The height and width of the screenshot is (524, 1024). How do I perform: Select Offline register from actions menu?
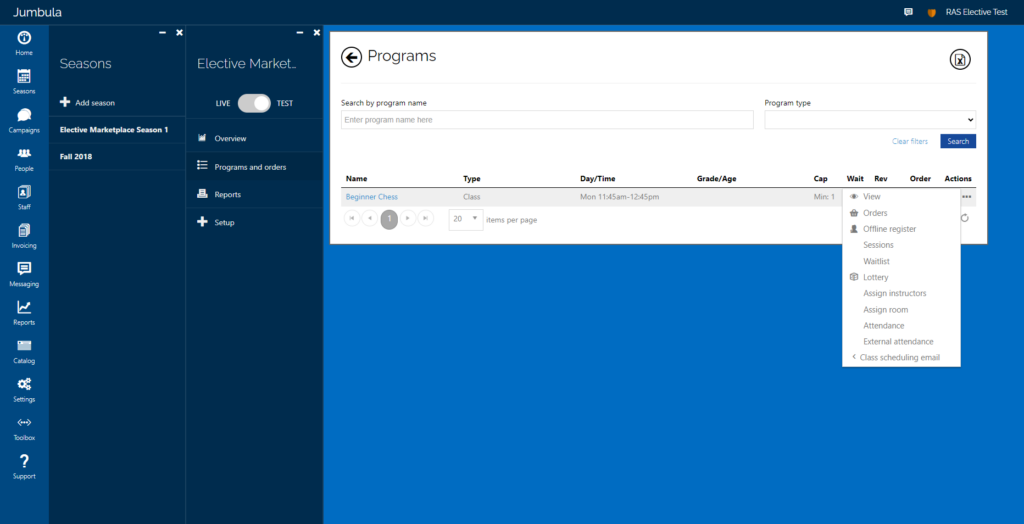tap(889, 229)
